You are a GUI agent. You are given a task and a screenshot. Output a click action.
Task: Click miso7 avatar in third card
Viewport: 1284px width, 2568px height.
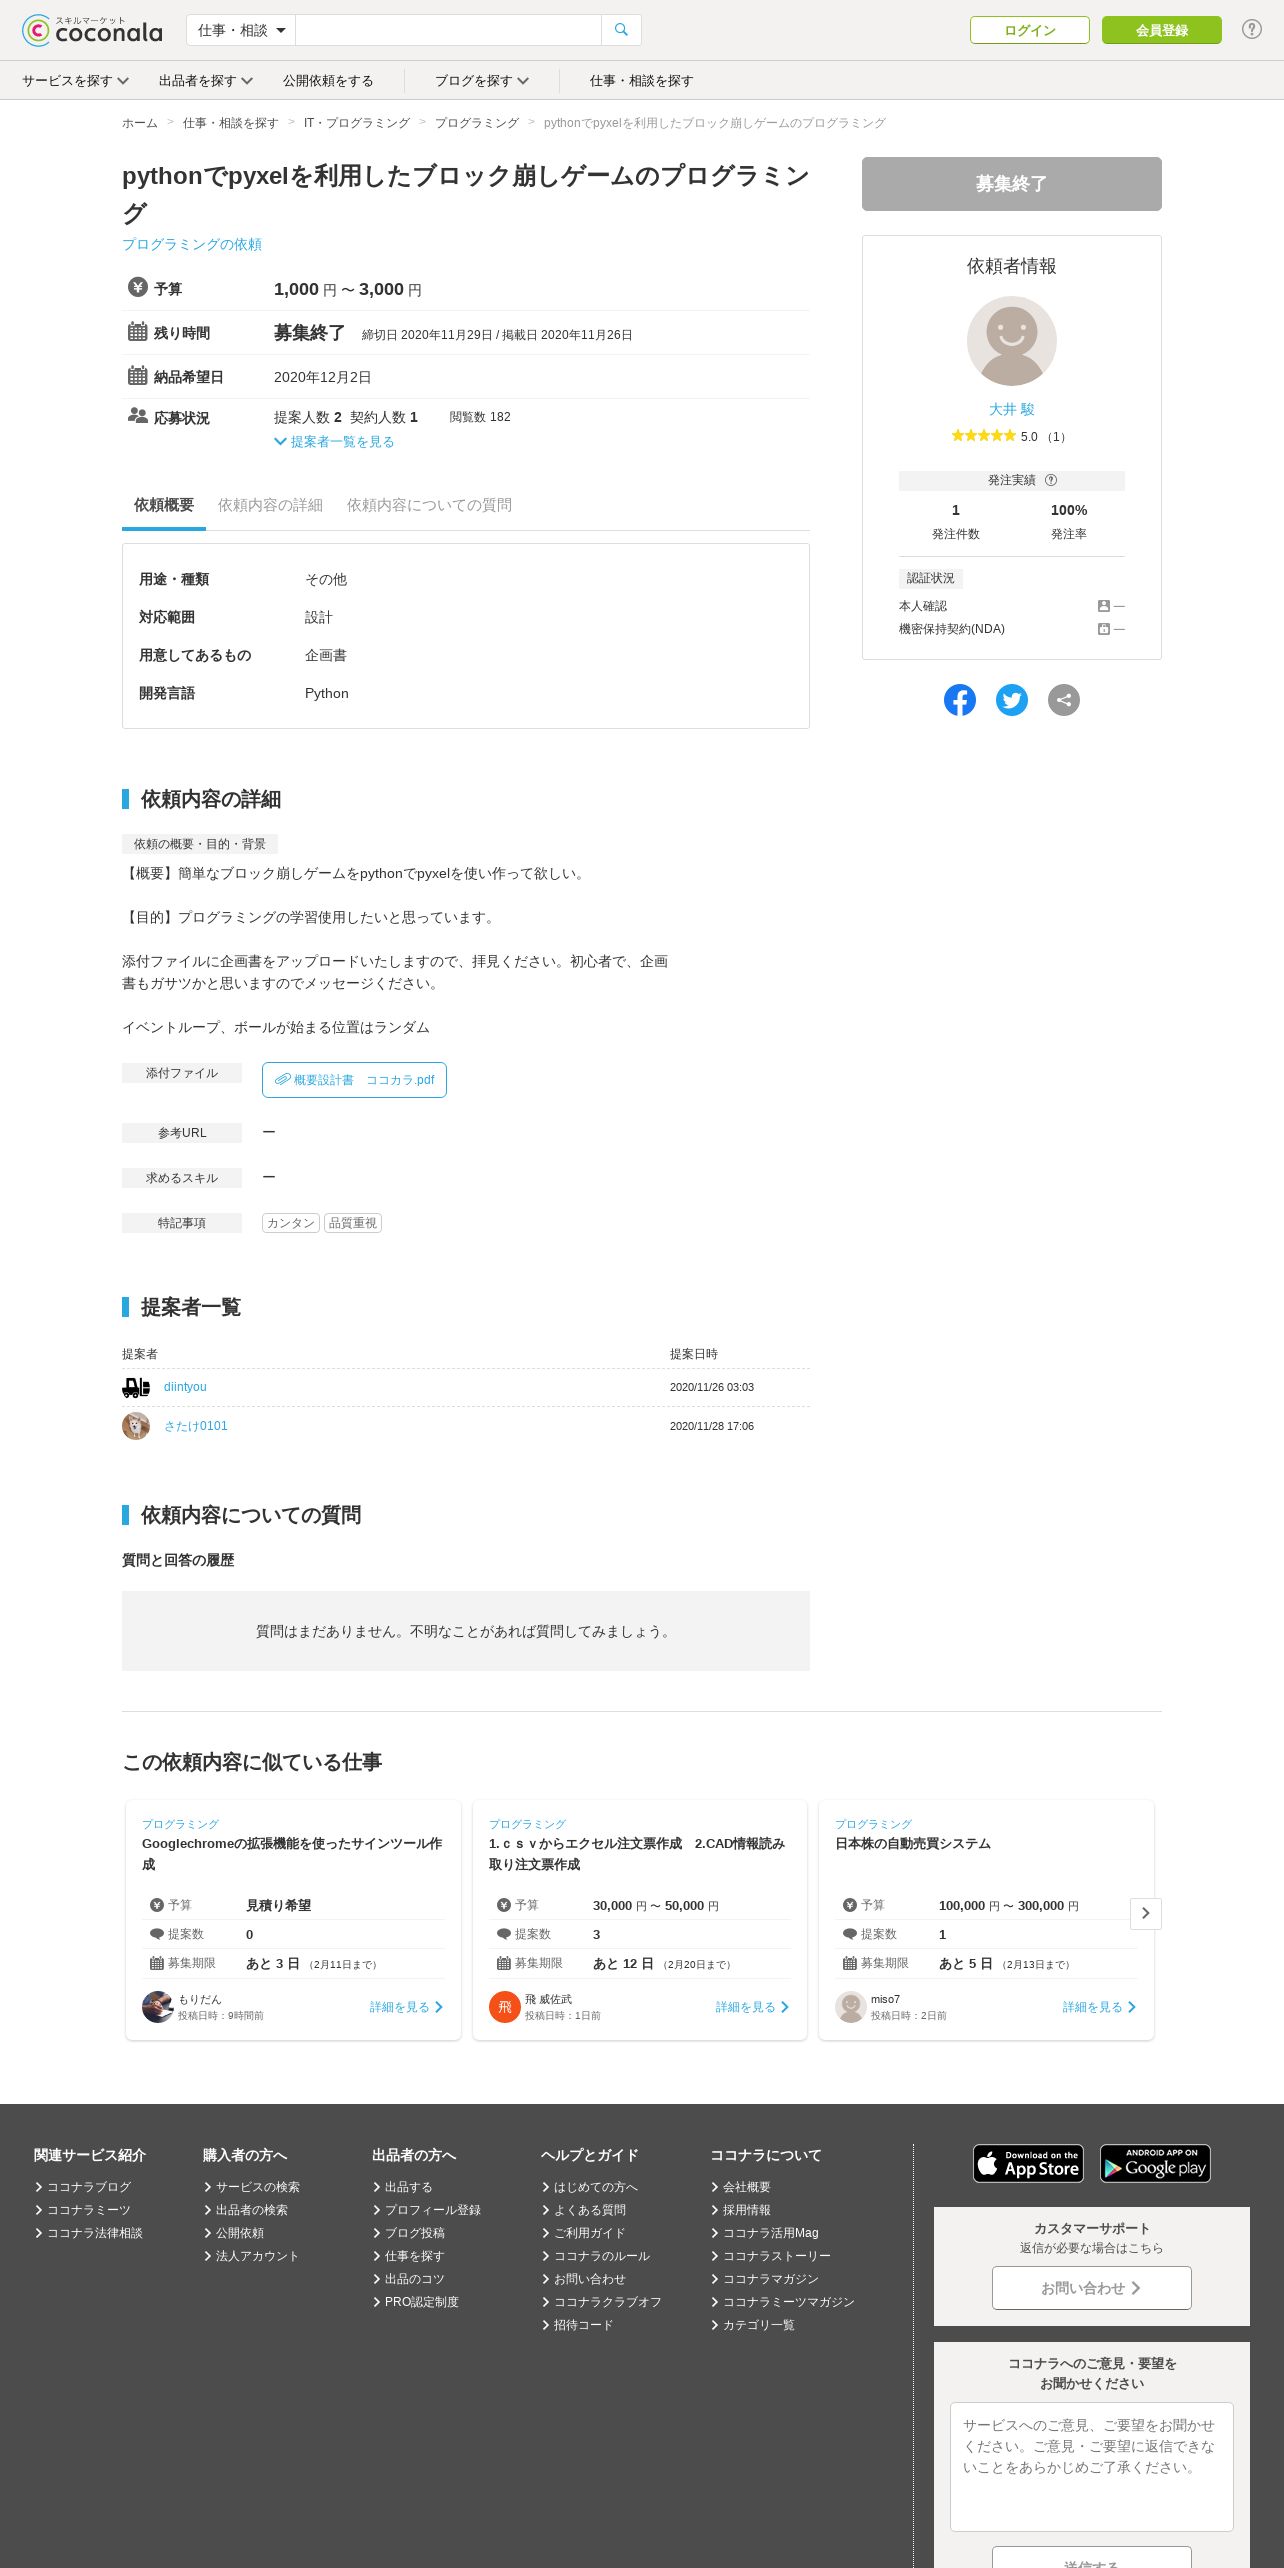(x=851, y=2006)
